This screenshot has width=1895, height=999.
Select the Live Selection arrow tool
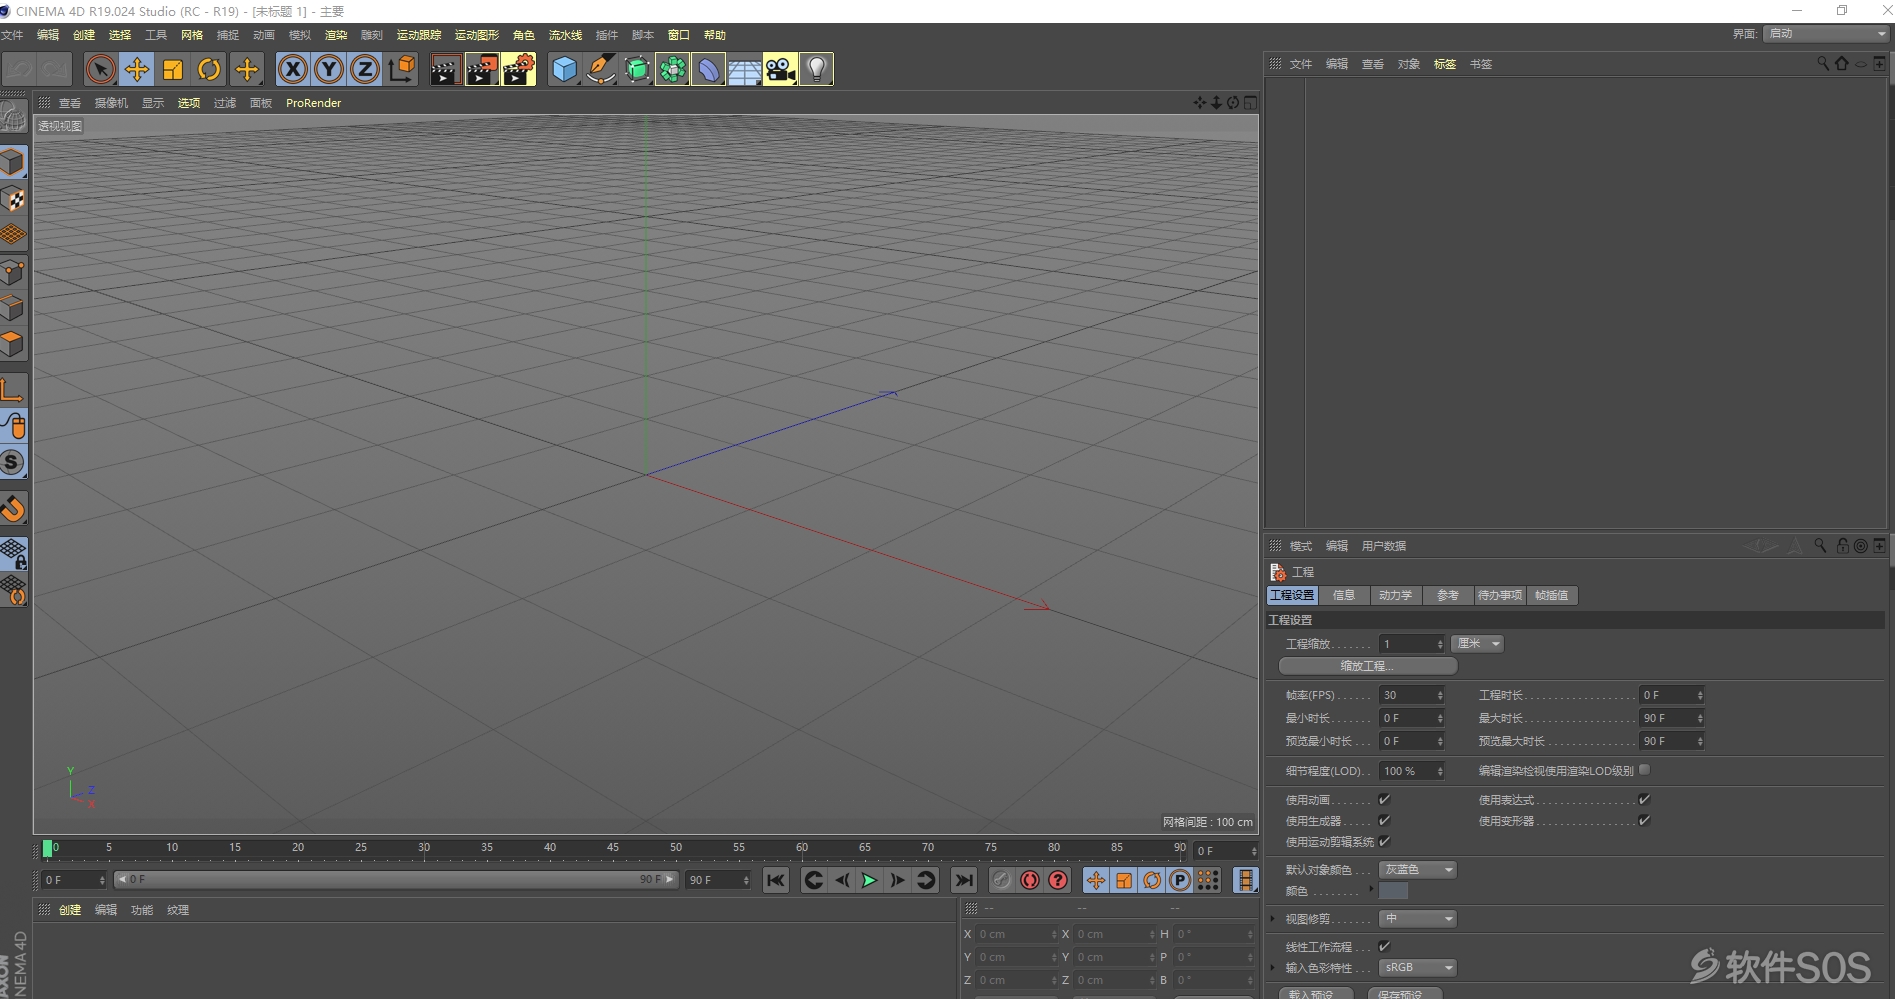[100, 69]
